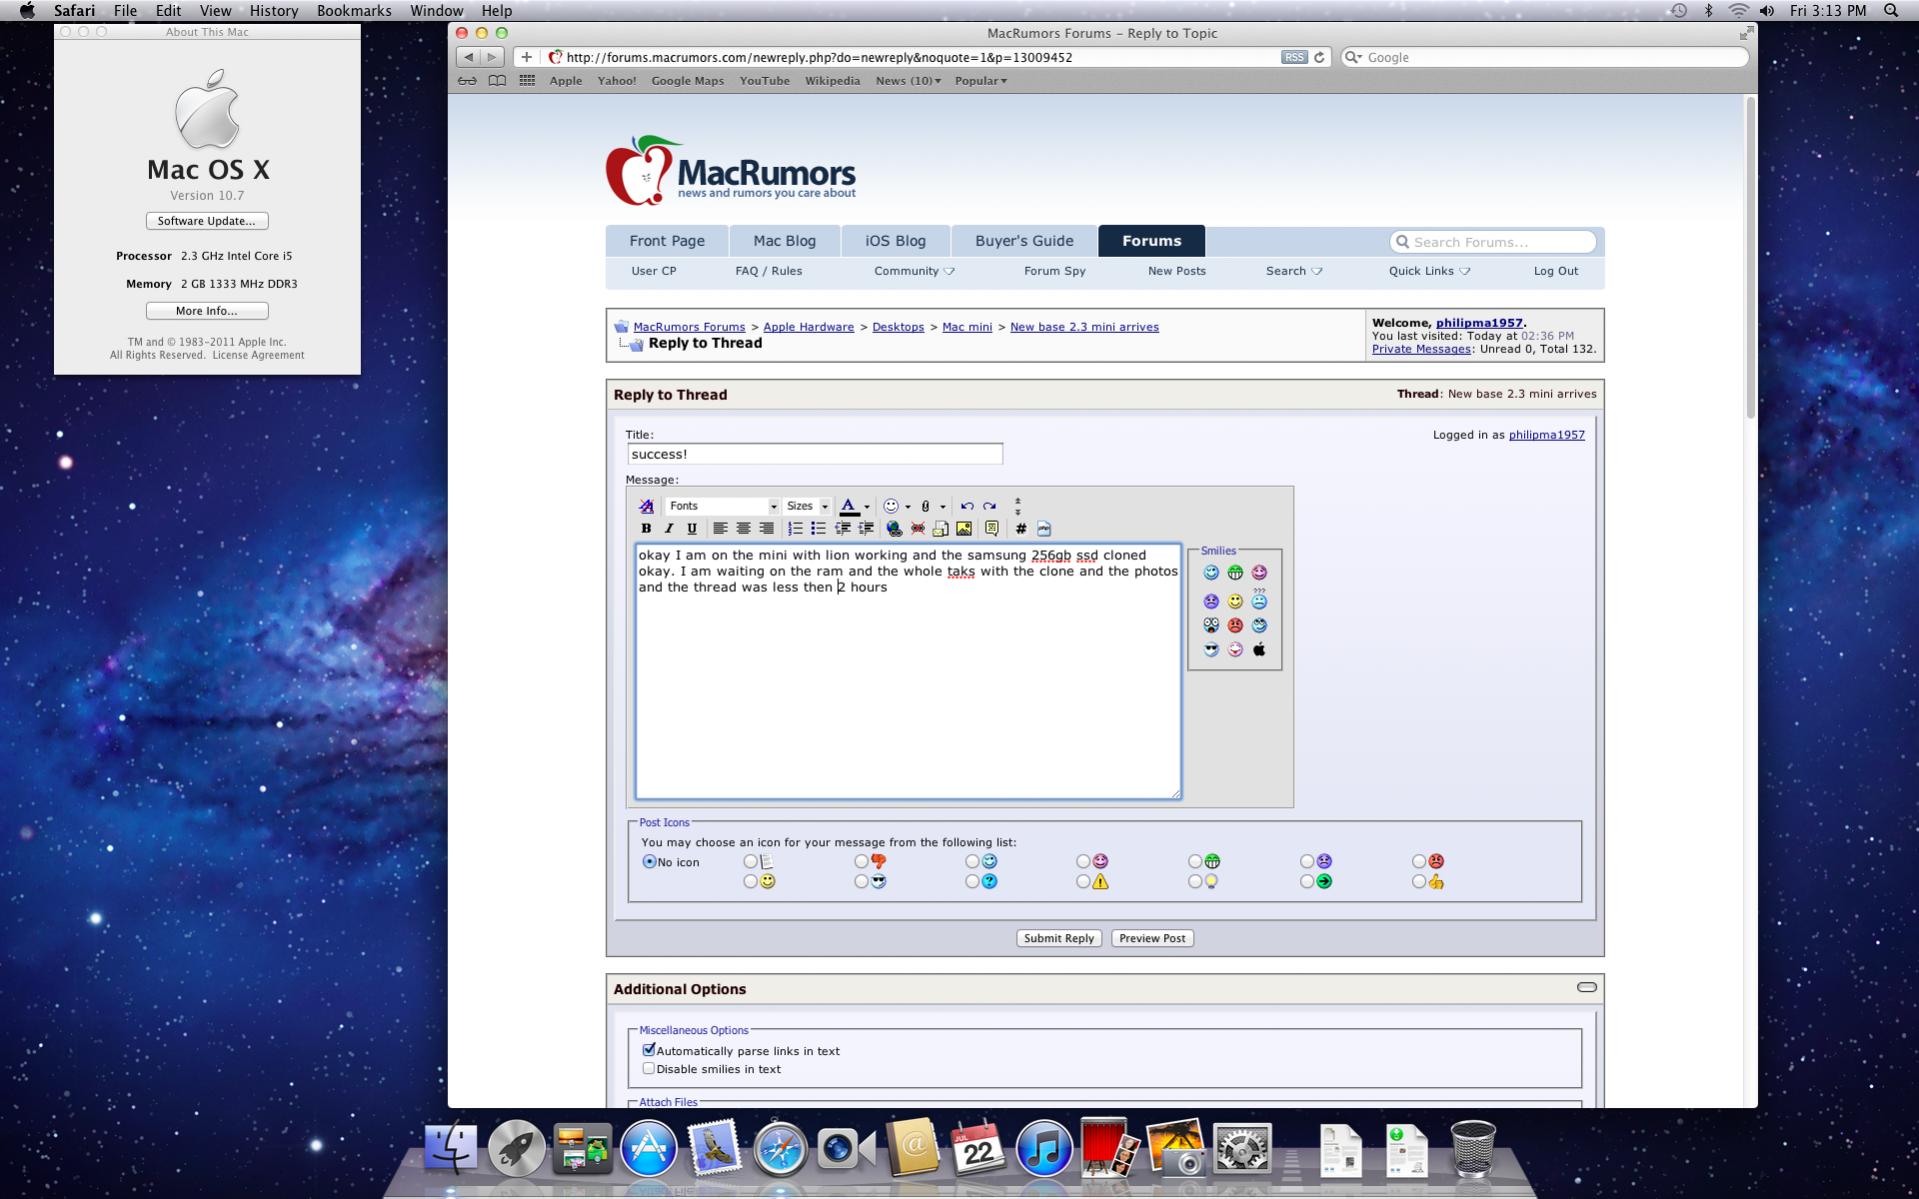Choose the green arrow post icon radio

[1307, 882]
